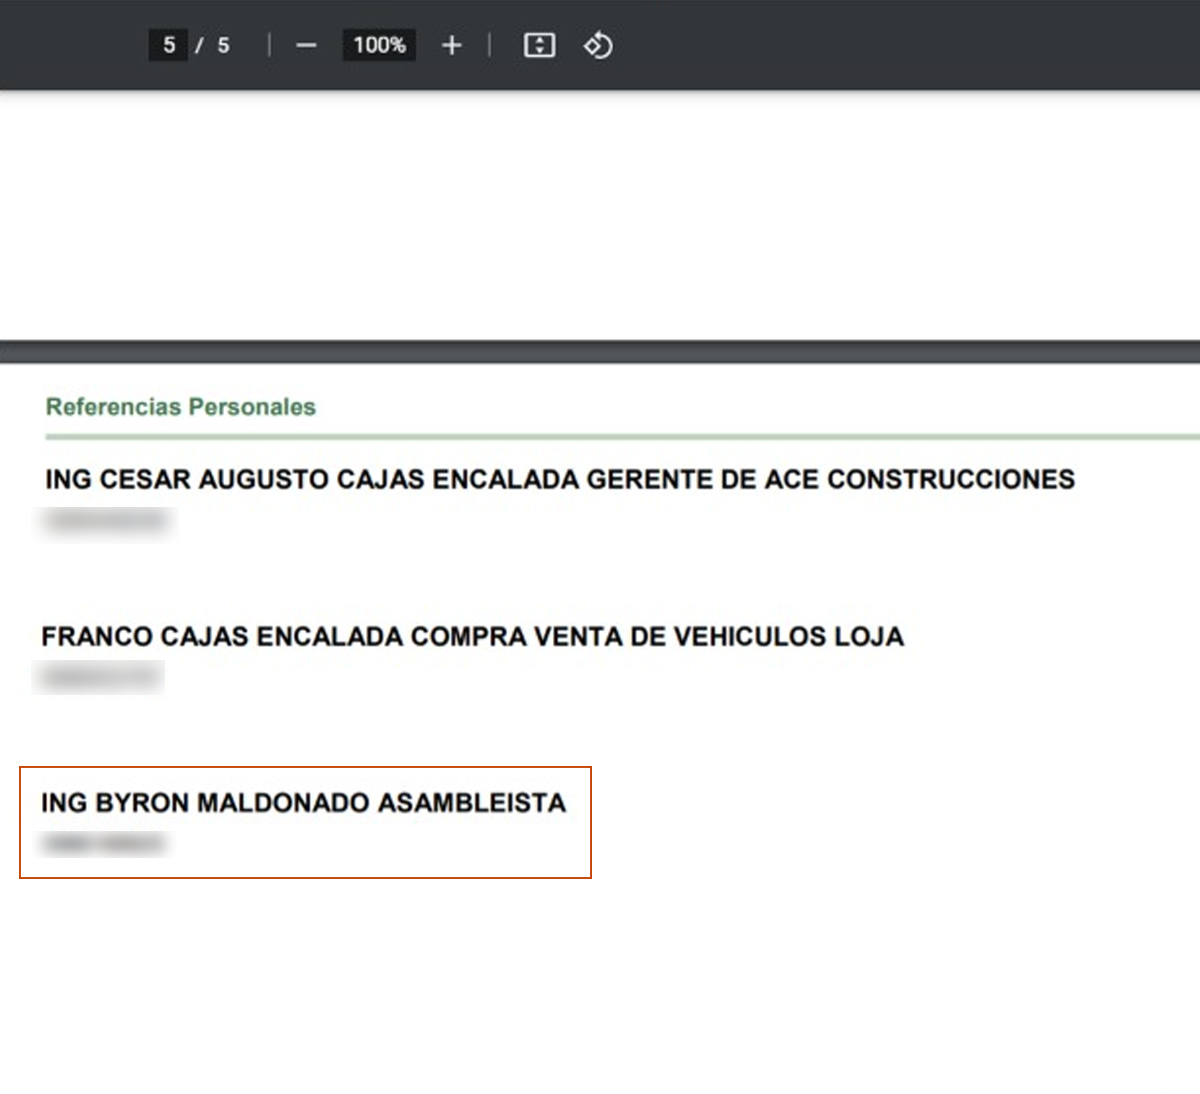This screenshot has height=1094, width=1200.
Task: Click the green divider line below heading
Action: [620, 437]
